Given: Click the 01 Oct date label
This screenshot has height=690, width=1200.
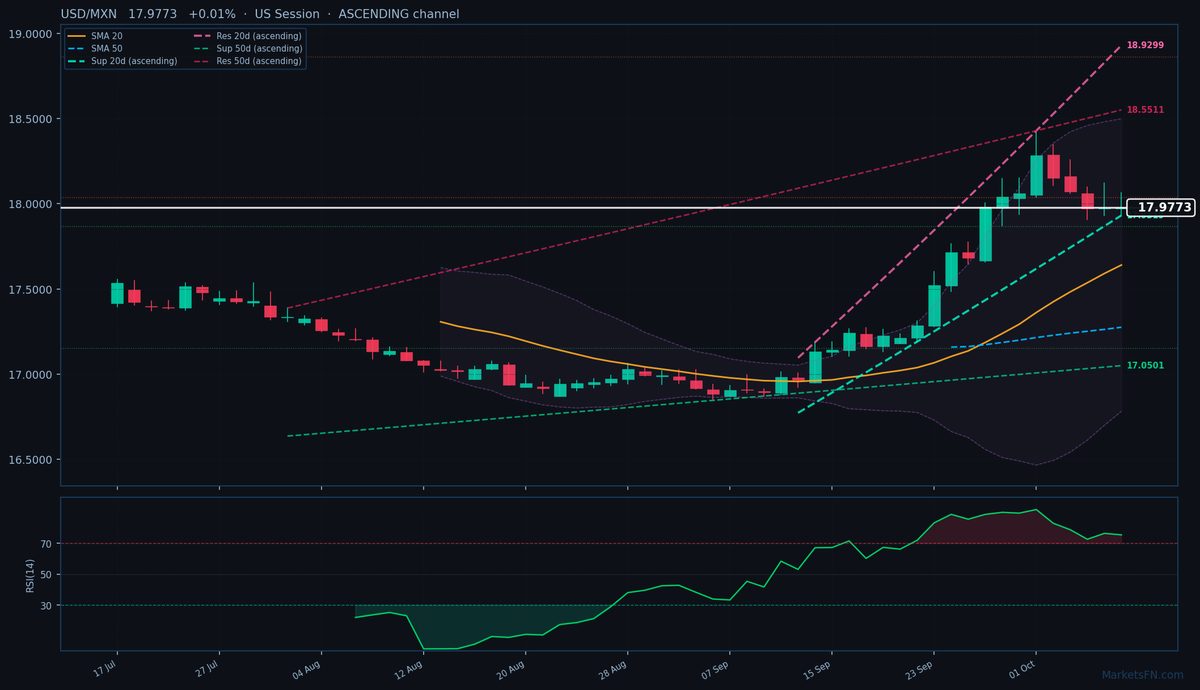Looking at the screenshot, I should [x=1024, y=667].
